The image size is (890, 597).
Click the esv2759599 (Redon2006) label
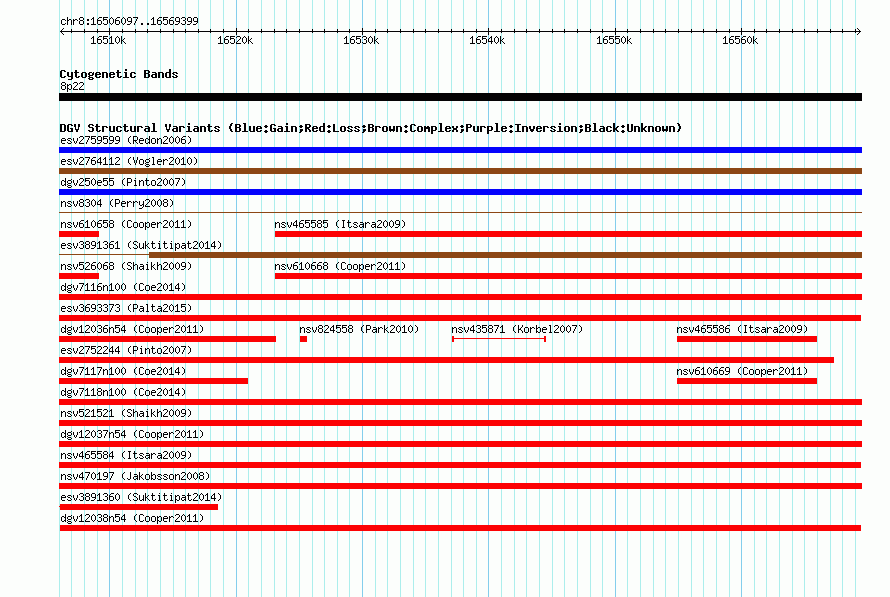tap(126, 140)
